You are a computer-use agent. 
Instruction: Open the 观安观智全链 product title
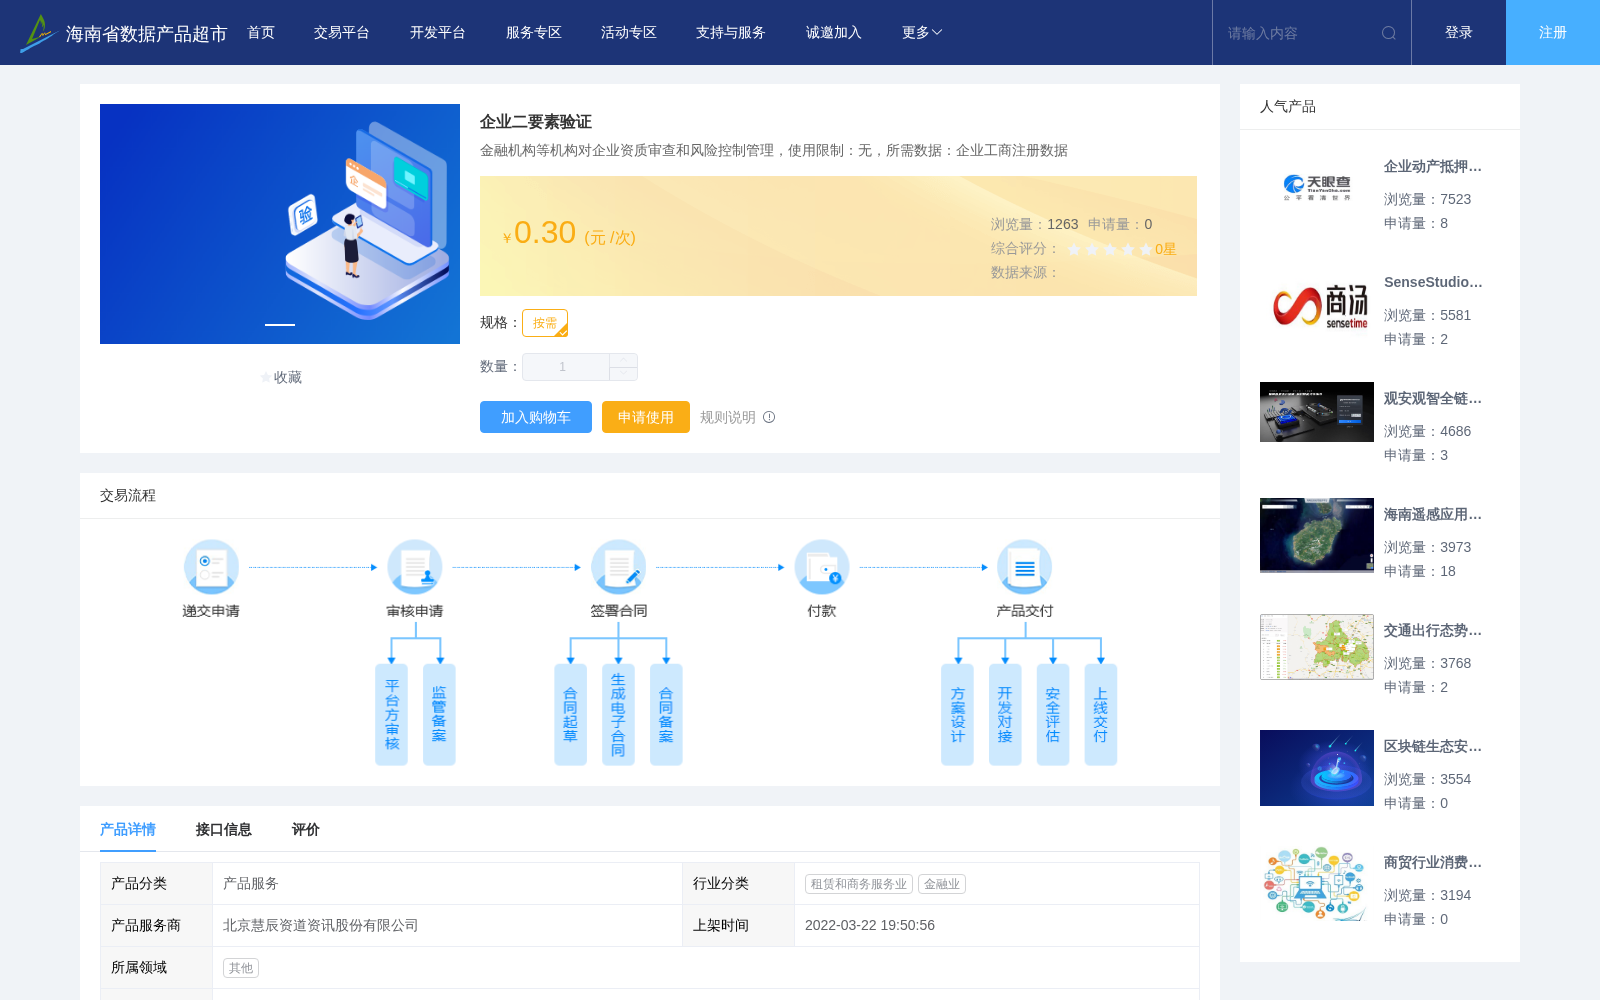[1433, 398]
